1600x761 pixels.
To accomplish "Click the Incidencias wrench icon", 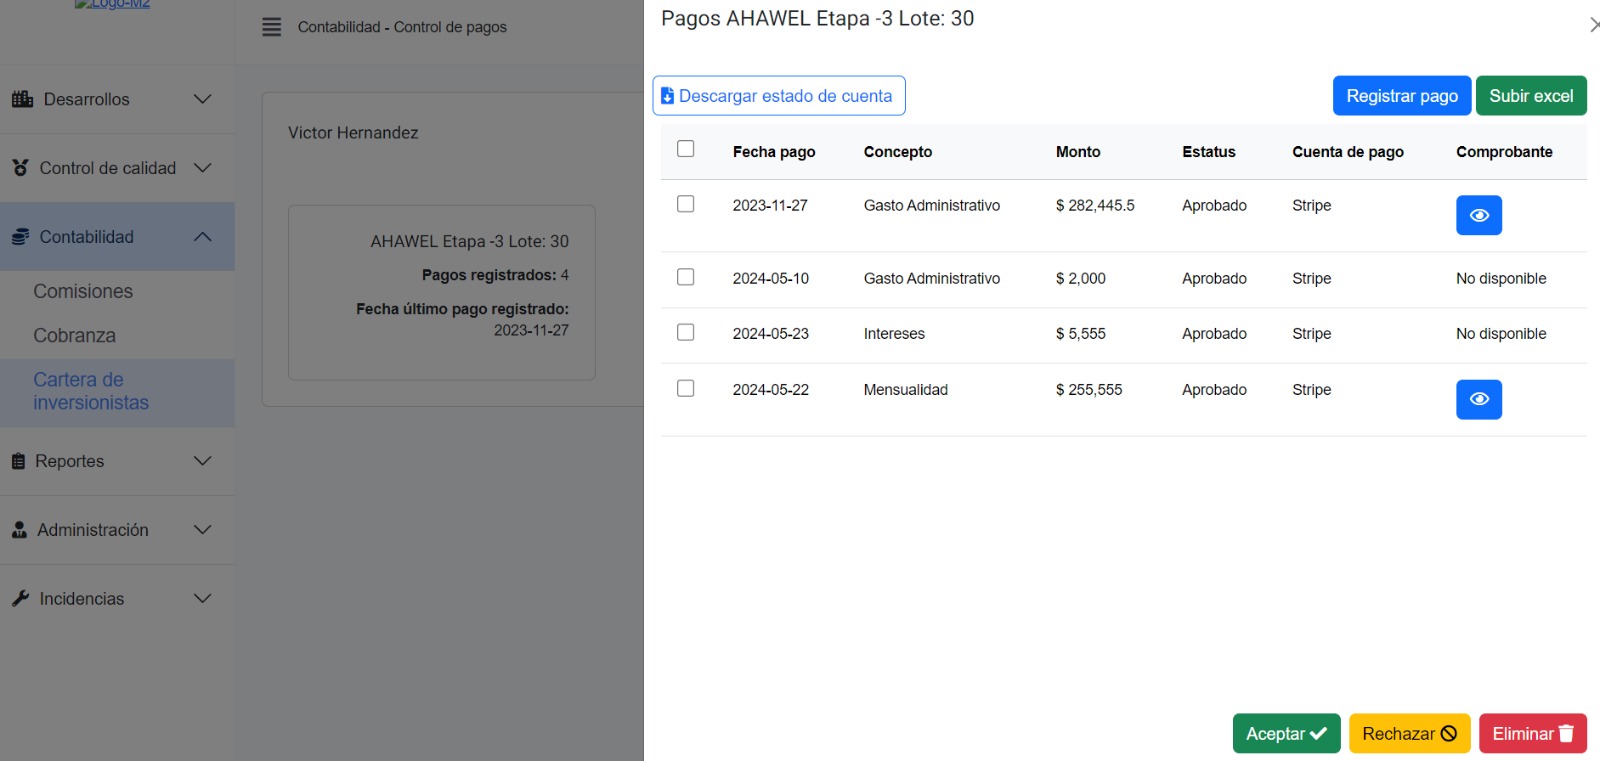I will (20, 598).
